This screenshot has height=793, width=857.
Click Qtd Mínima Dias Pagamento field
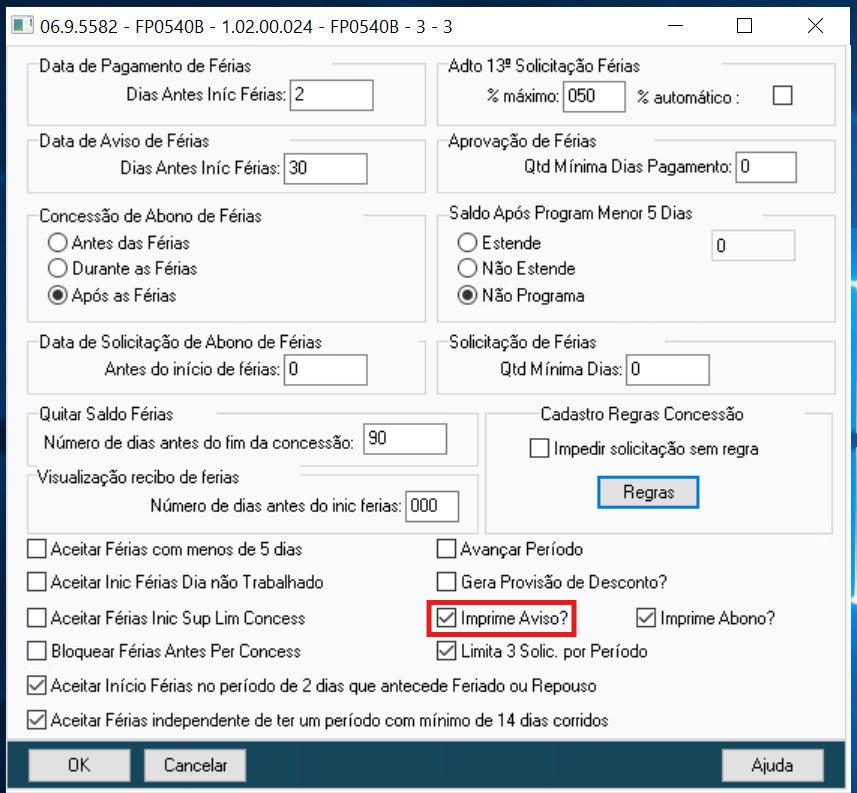pyautogui.click(x=766, y=167)
